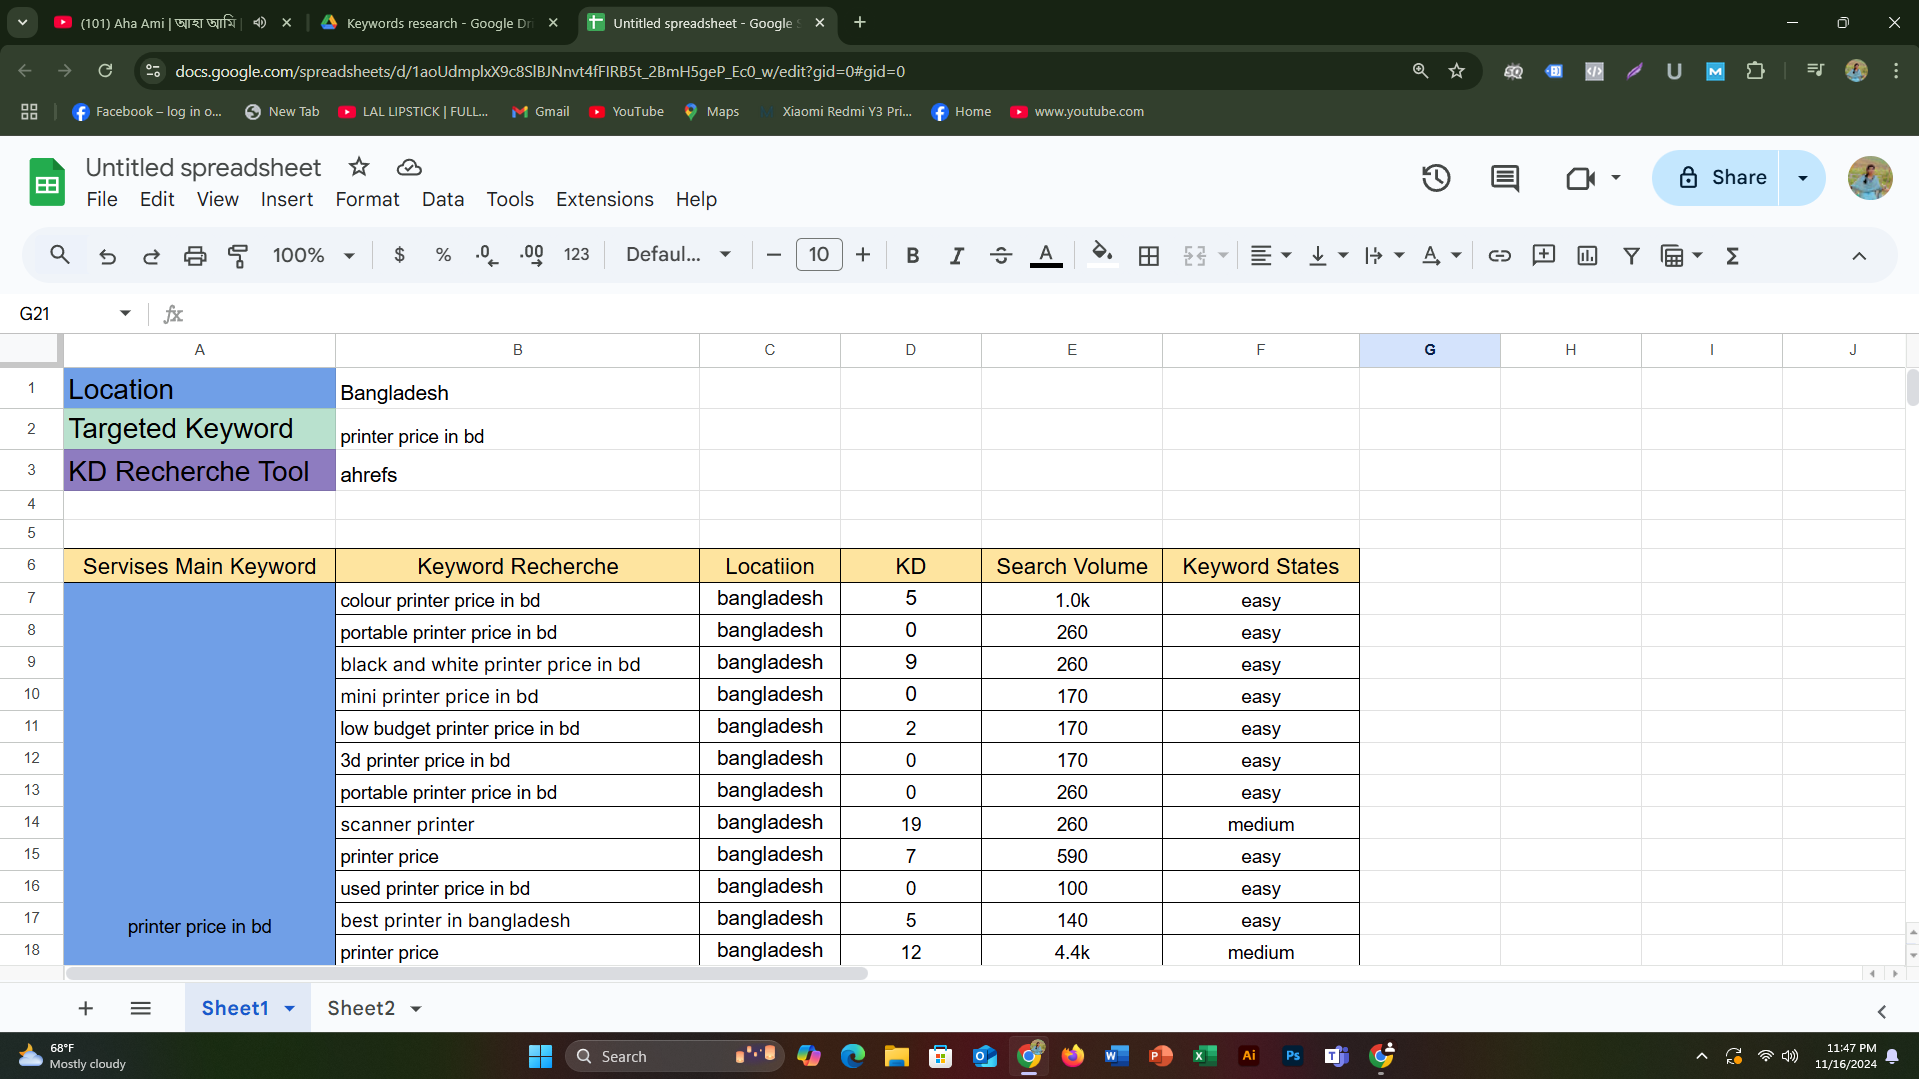1919x1079 pixels.
Task: Click the paint format roller icon
Action: coord(238,256)
